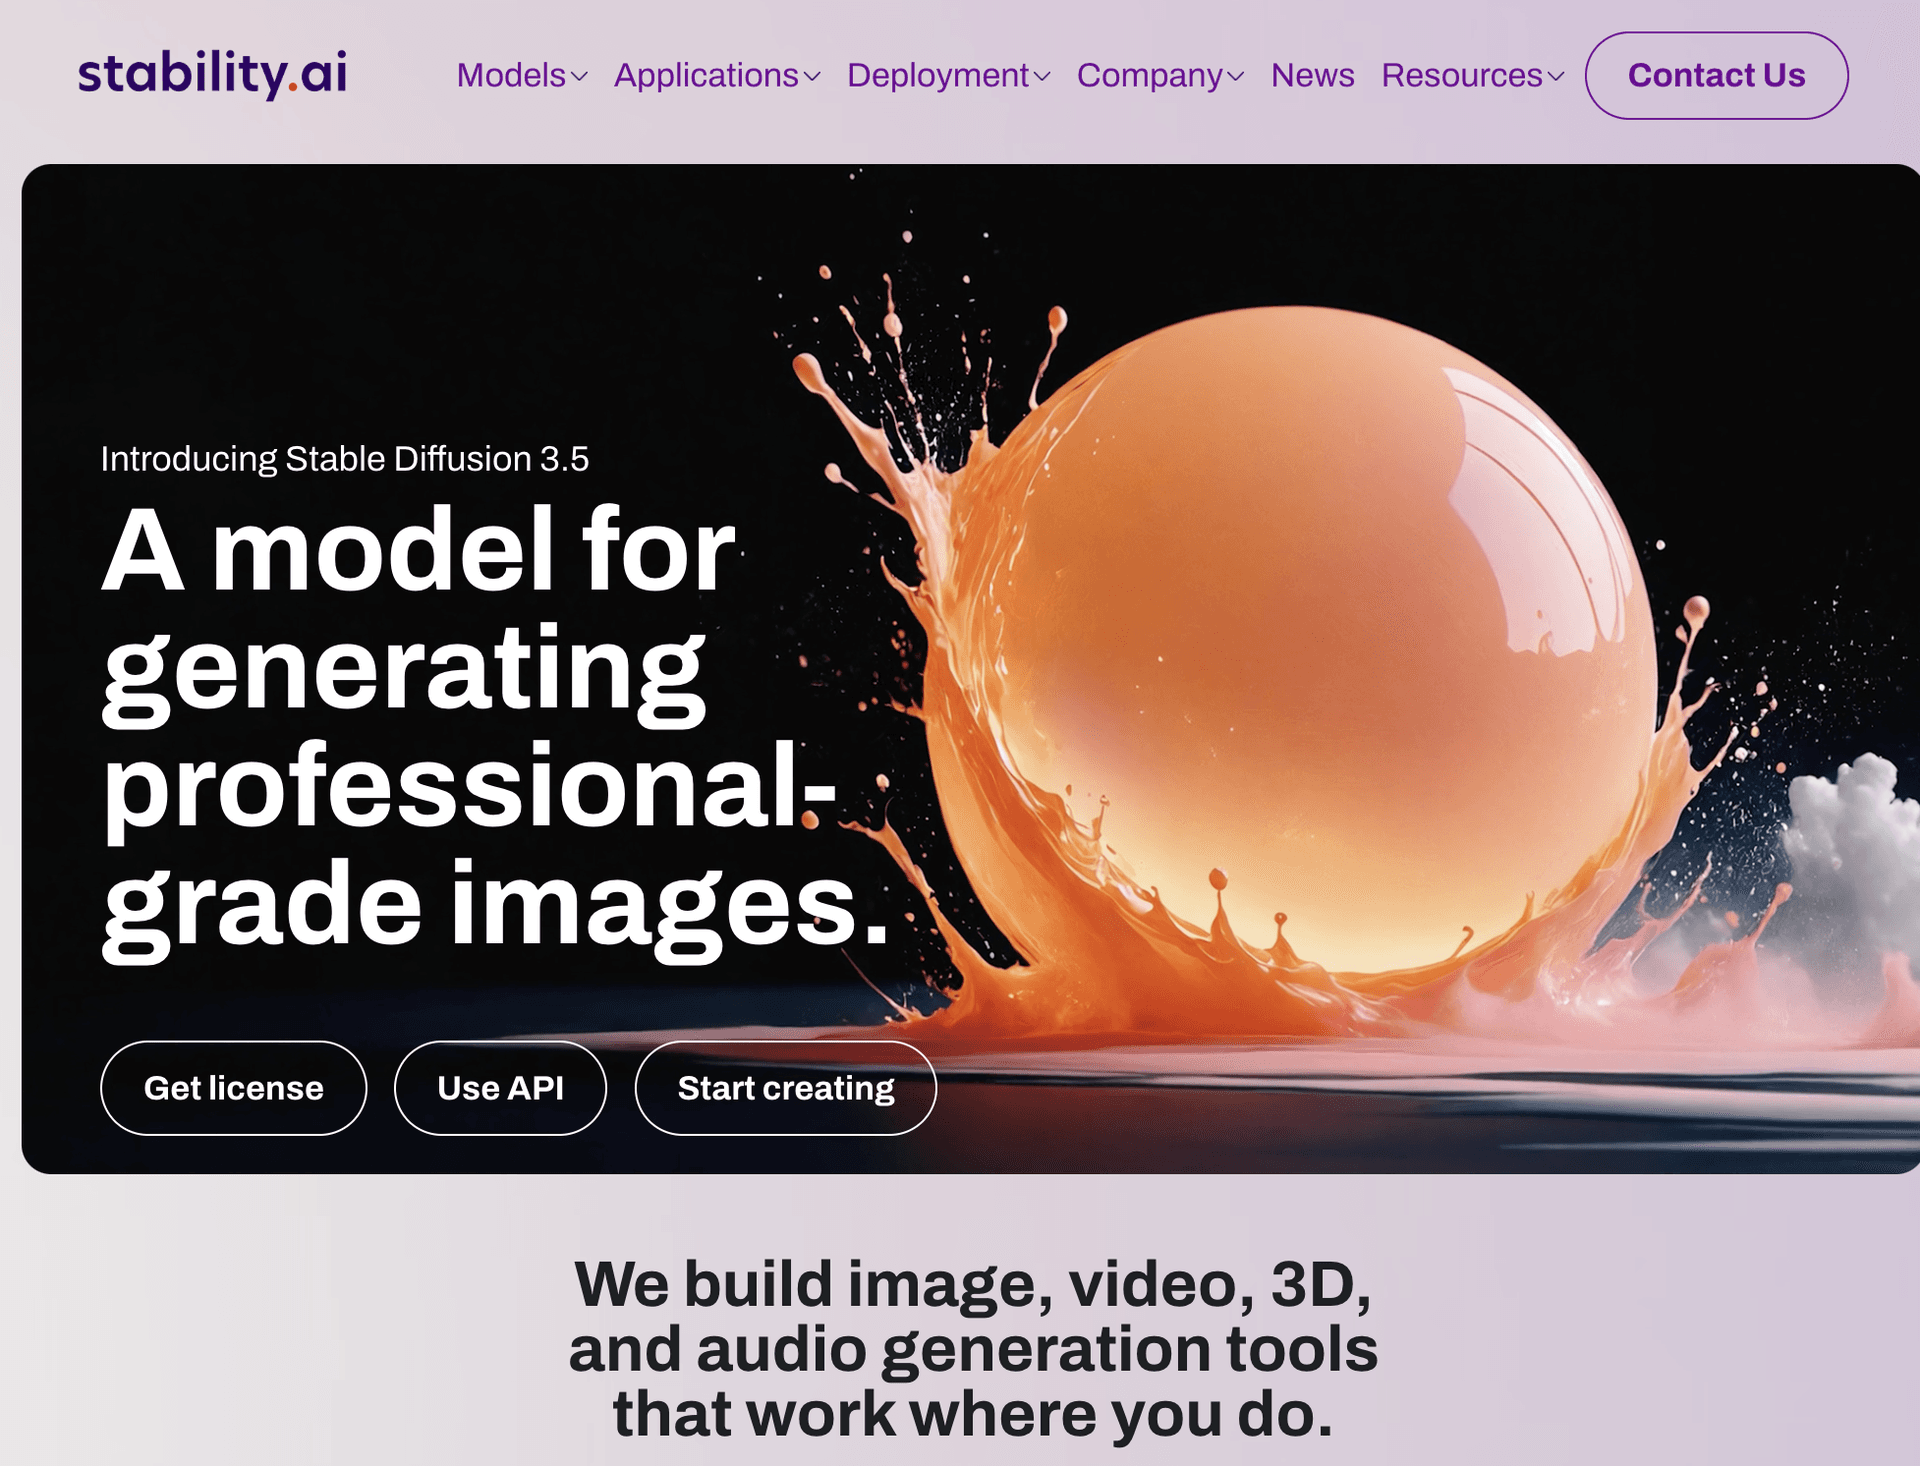Click the Use API button
The image size is (1920, 1466).
pos(500,1088)
